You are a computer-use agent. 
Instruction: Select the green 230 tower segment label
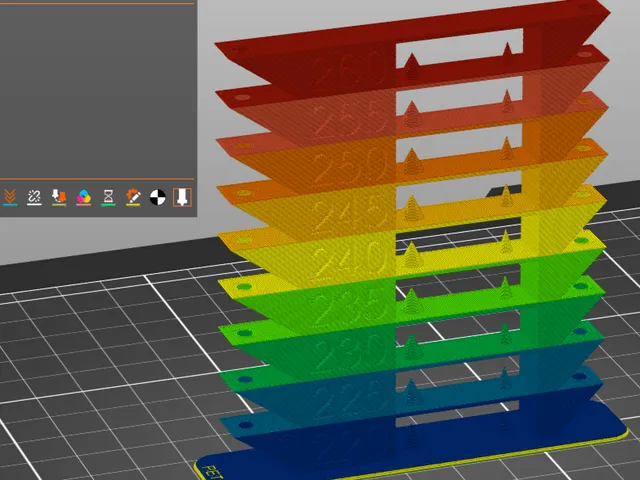tap(350, 352)
